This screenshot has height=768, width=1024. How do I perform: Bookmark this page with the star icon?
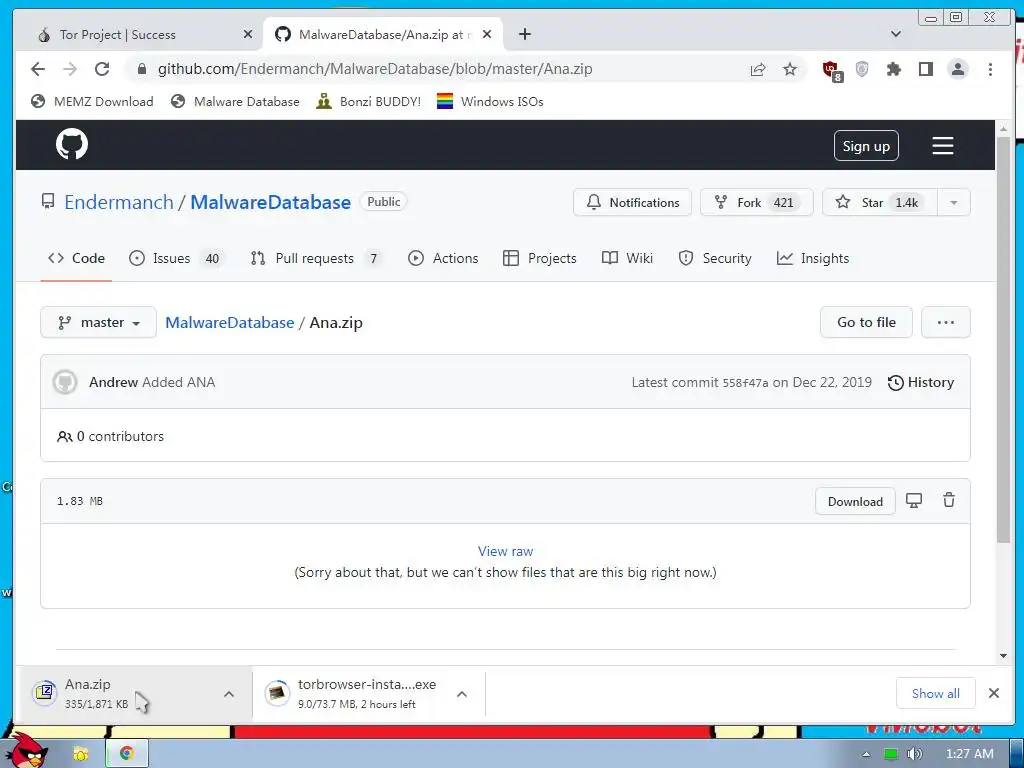point(790,69)
